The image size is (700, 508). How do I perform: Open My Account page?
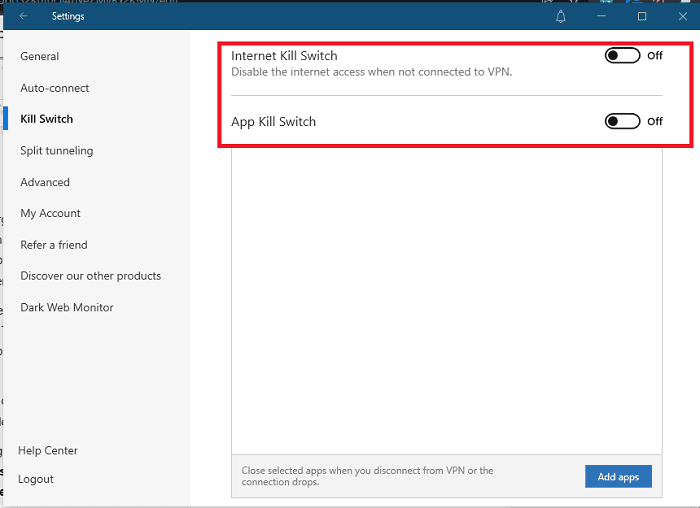pyautogui.click(x=51, y=213)
